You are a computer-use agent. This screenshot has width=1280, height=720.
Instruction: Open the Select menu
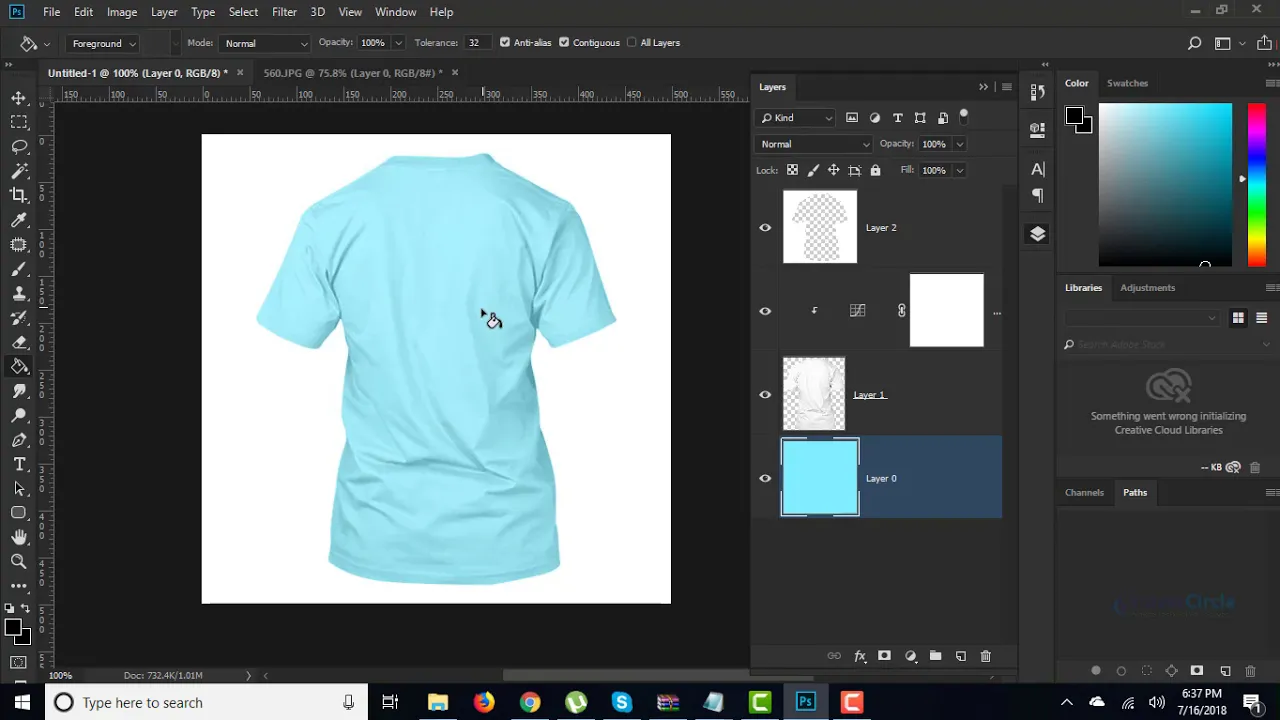243,12
